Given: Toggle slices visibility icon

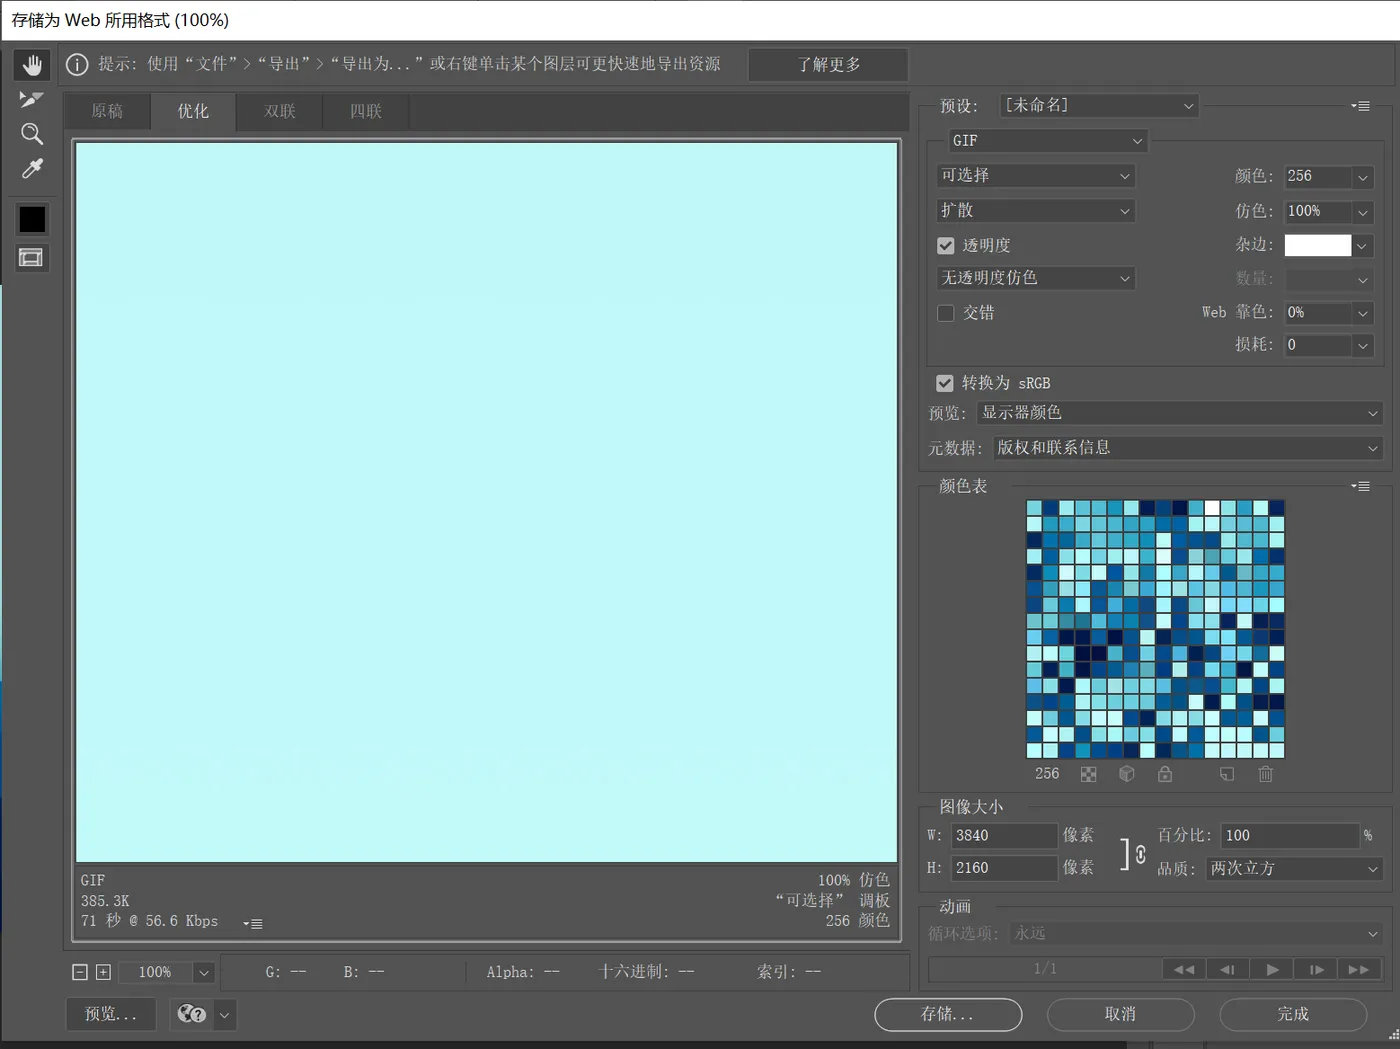Looking at the screenshot, I should [x=32, y=258].
